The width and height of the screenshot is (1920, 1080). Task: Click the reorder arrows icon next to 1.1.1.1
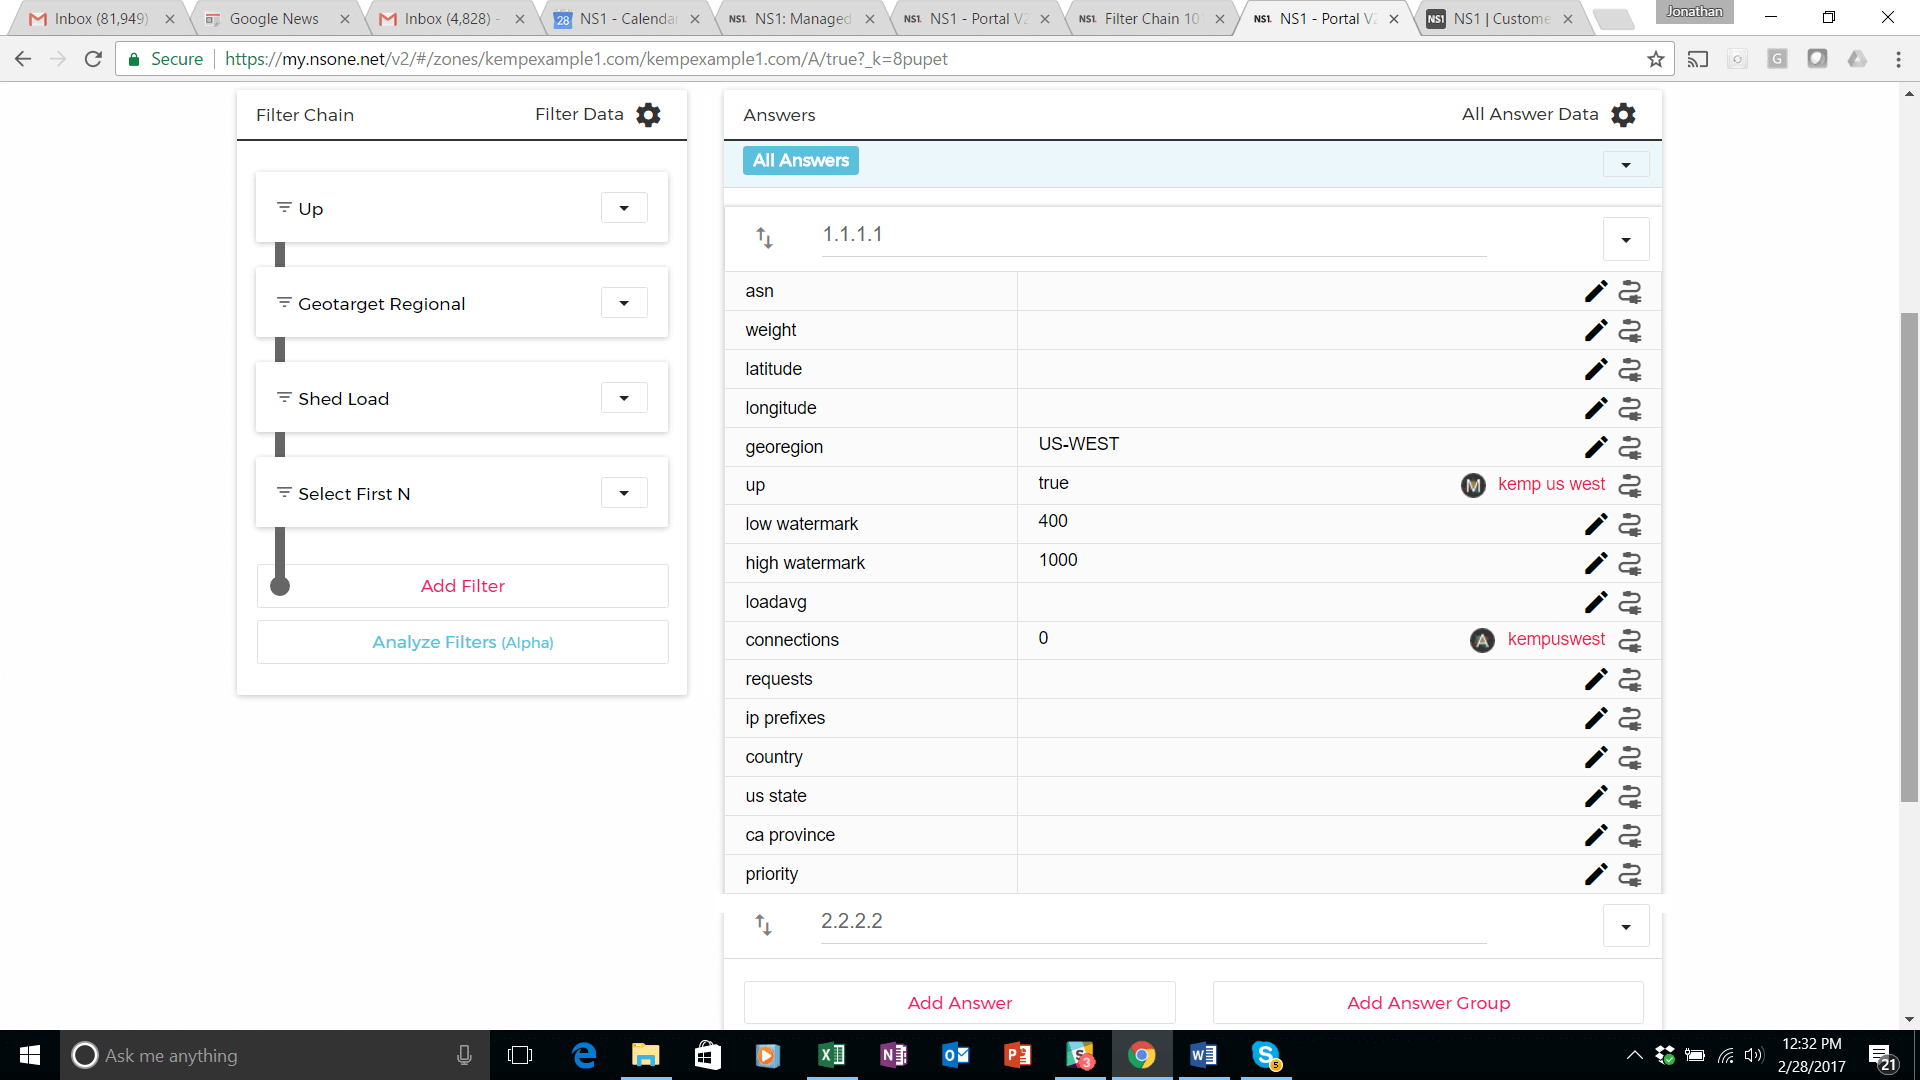point(764,238)
